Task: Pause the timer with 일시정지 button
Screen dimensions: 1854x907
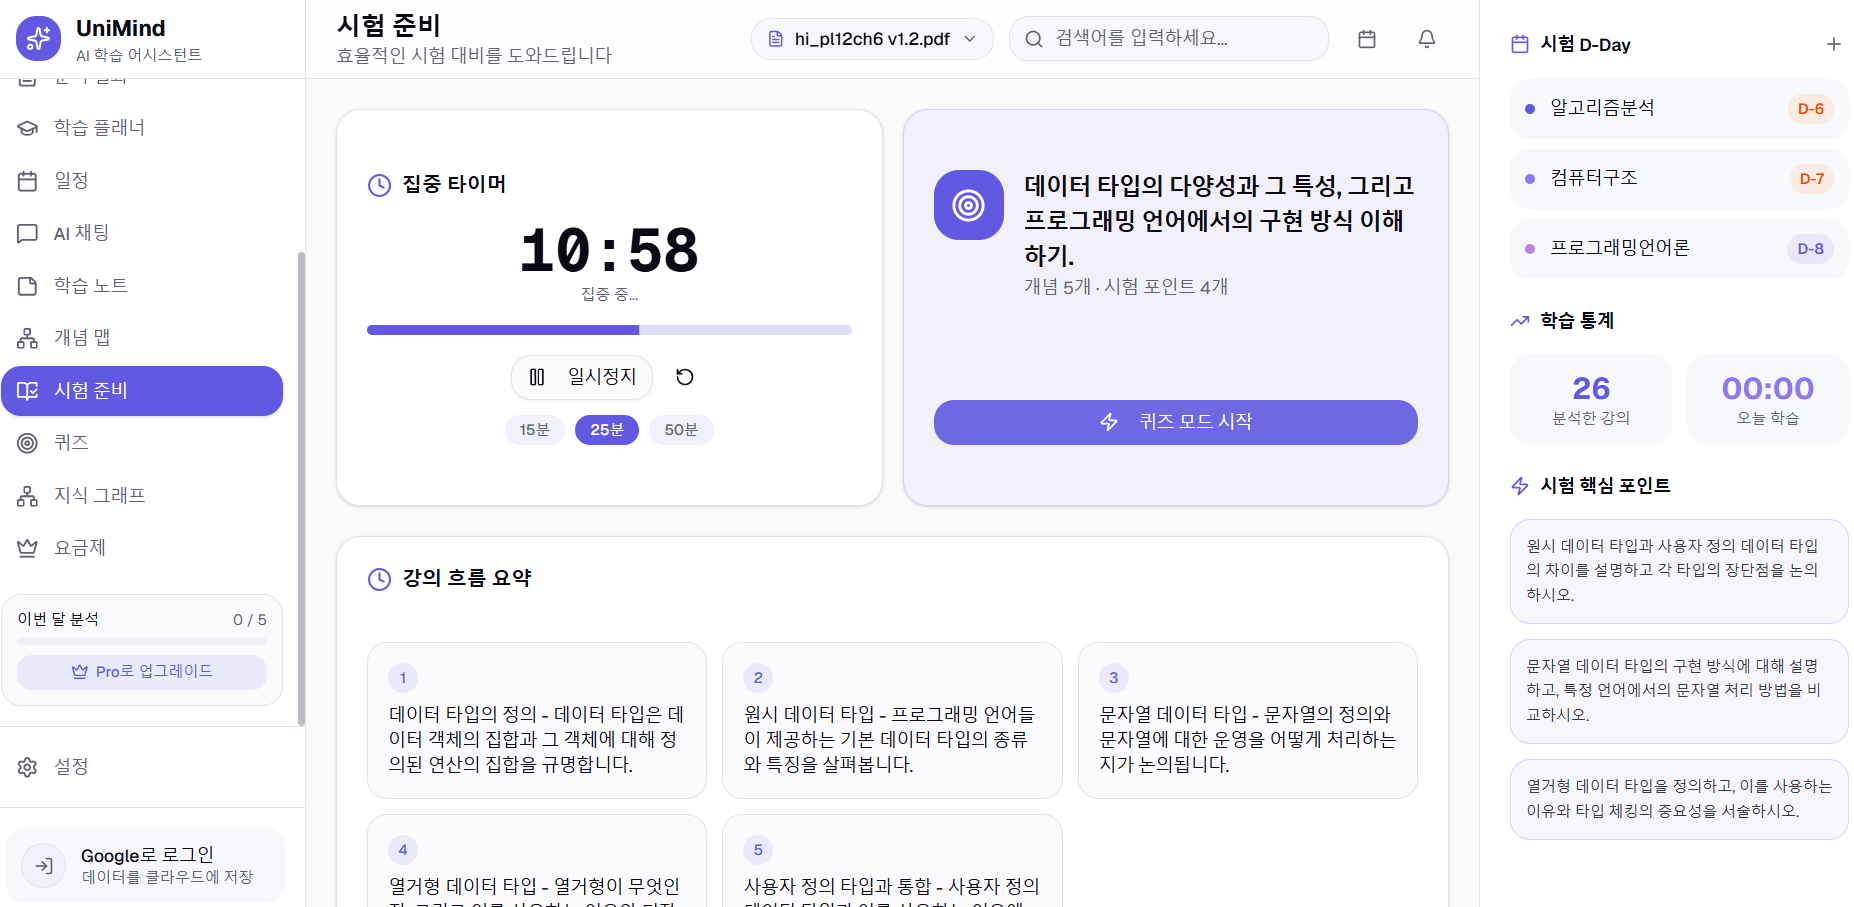Action: (x=582, y=377)
